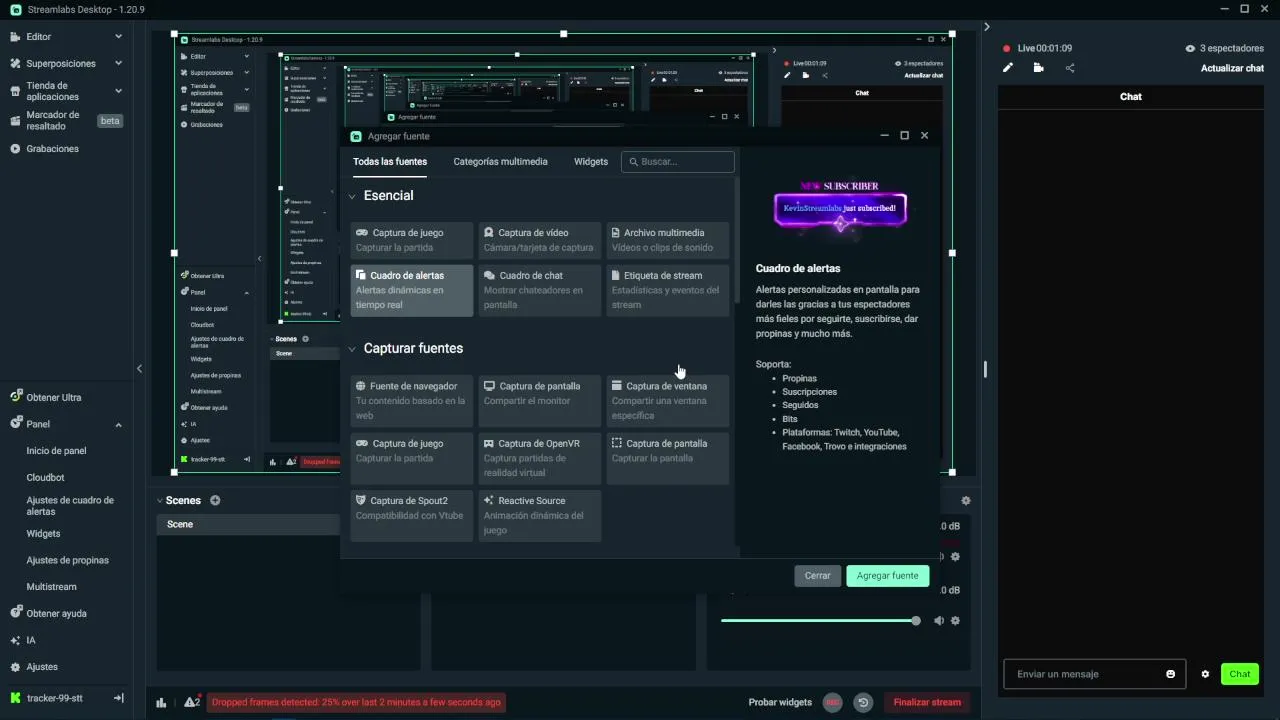Viewport: 1280px width, 720px height.
Task: Click Finalizar stream button
Action: pyautogui.click(x=927, y=703)
